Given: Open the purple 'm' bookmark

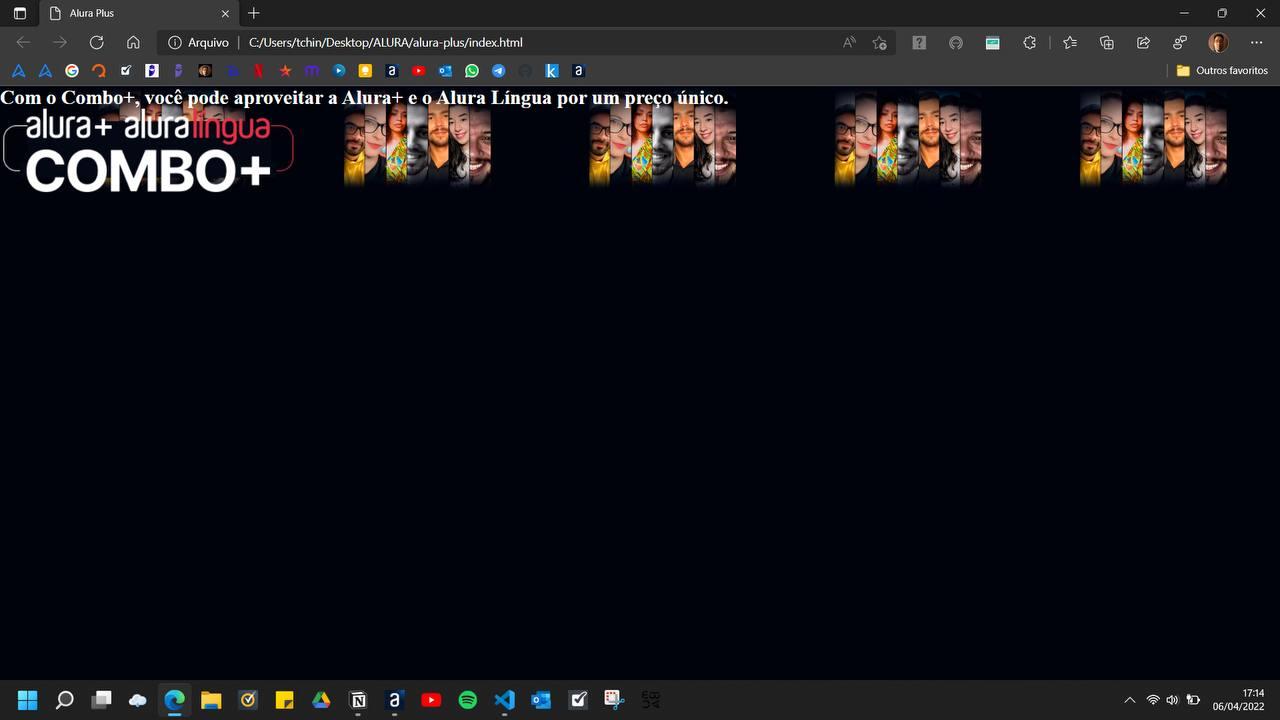Looking at the screenshot, I should click(312, 71).
